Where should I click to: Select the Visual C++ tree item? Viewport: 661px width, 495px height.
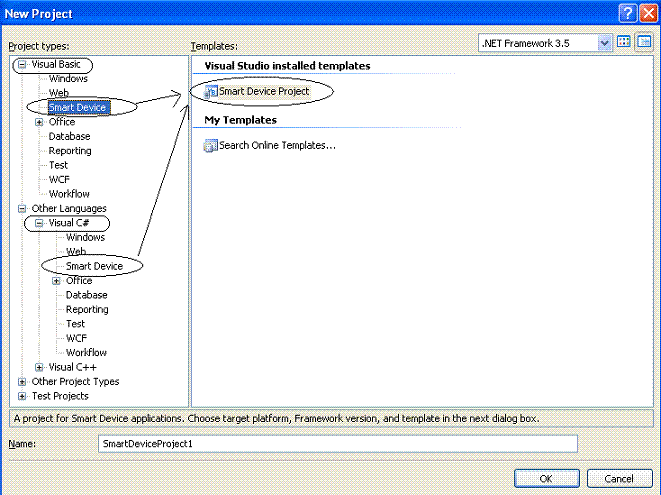click(73, 367)
